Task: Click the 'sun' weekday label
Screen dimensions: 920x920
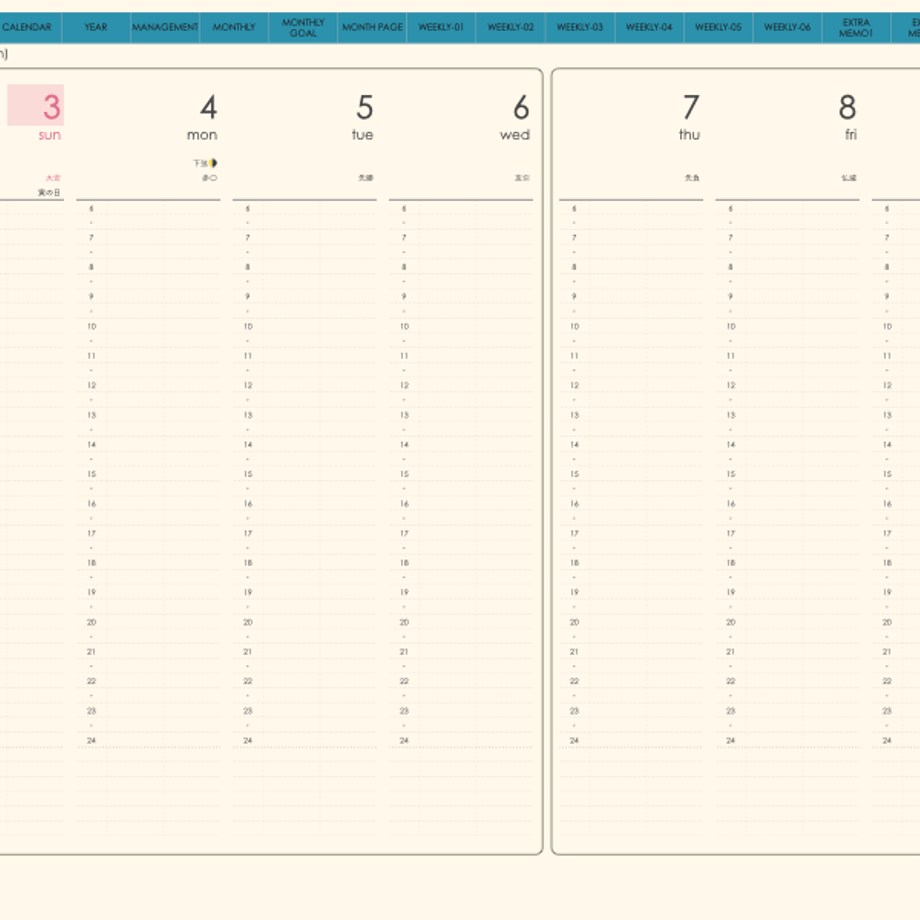Action: coord(50,135)
